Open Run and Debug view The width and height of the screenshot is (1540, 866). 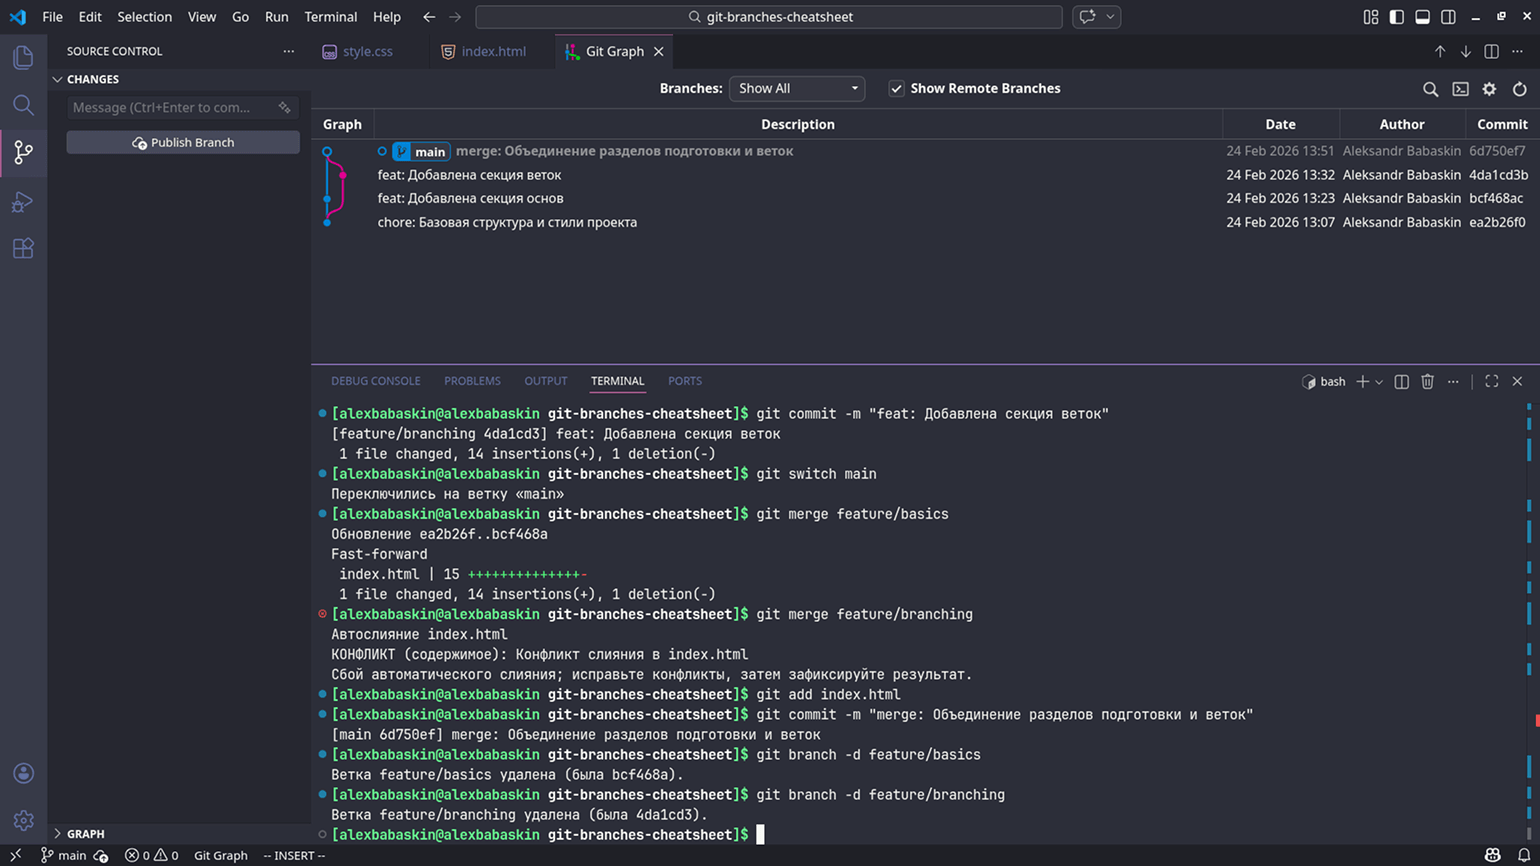[x=23, y=202]
